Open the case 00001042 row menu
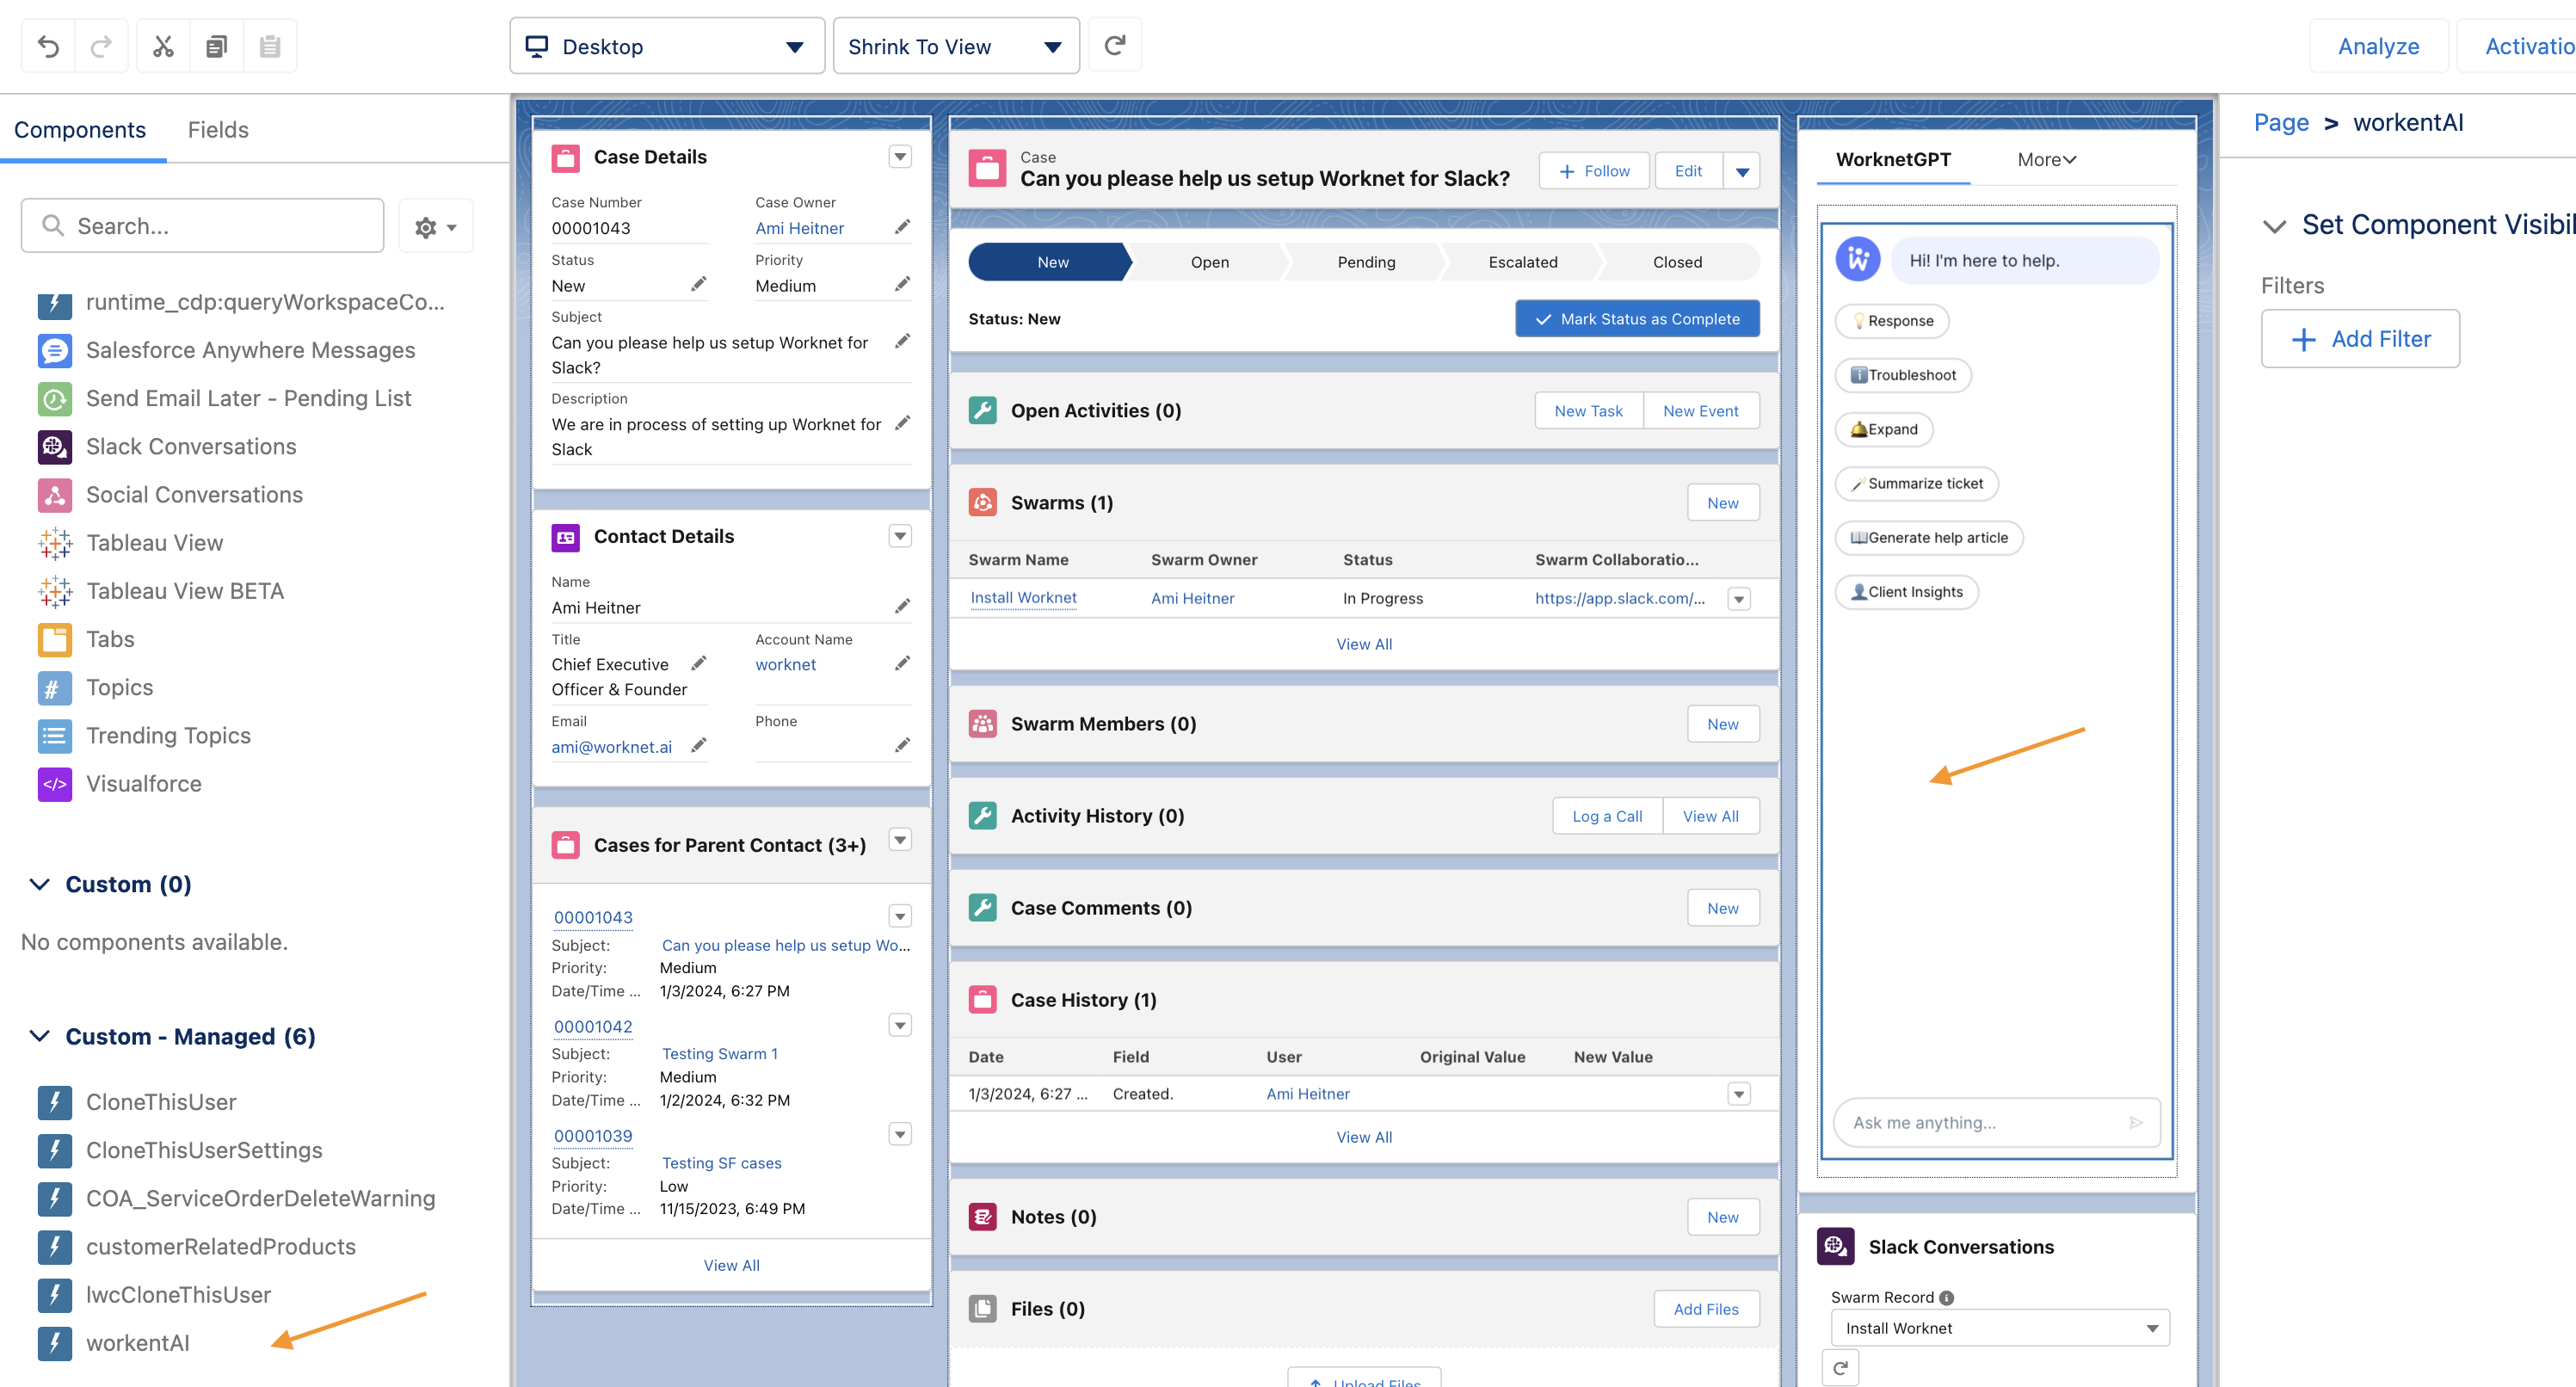The width and height of the screenshot is (2576, 1387). point(900,1026)
